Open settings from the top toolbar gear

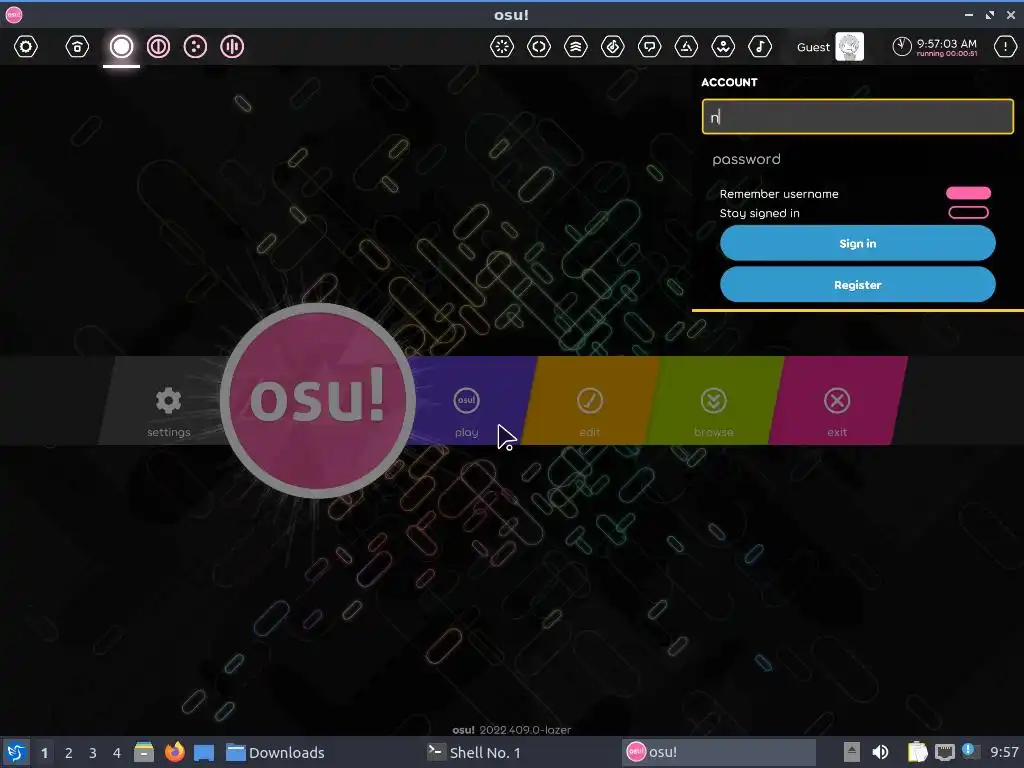(26, 46)
